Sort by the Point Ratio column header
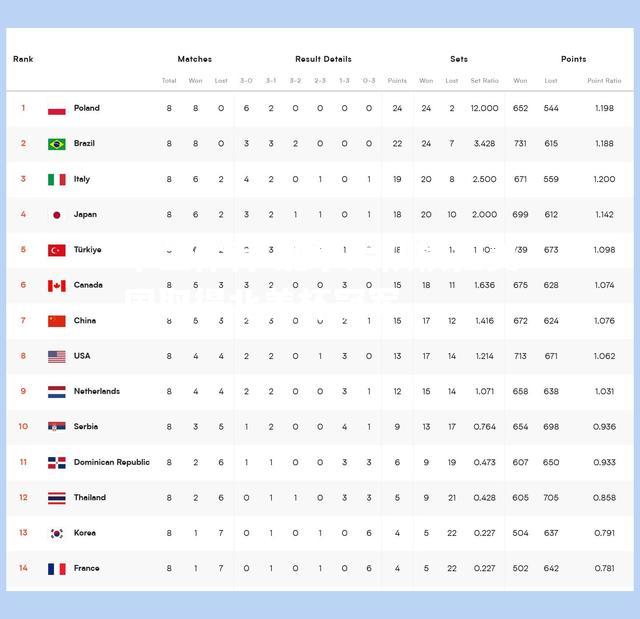640x619 pixels. 604,81
